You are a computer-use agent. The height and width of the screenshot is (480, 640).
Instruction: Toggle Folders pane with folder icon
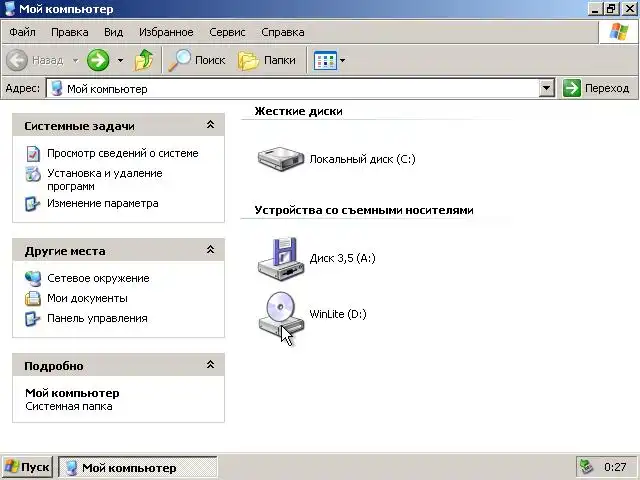coord(248,60)
